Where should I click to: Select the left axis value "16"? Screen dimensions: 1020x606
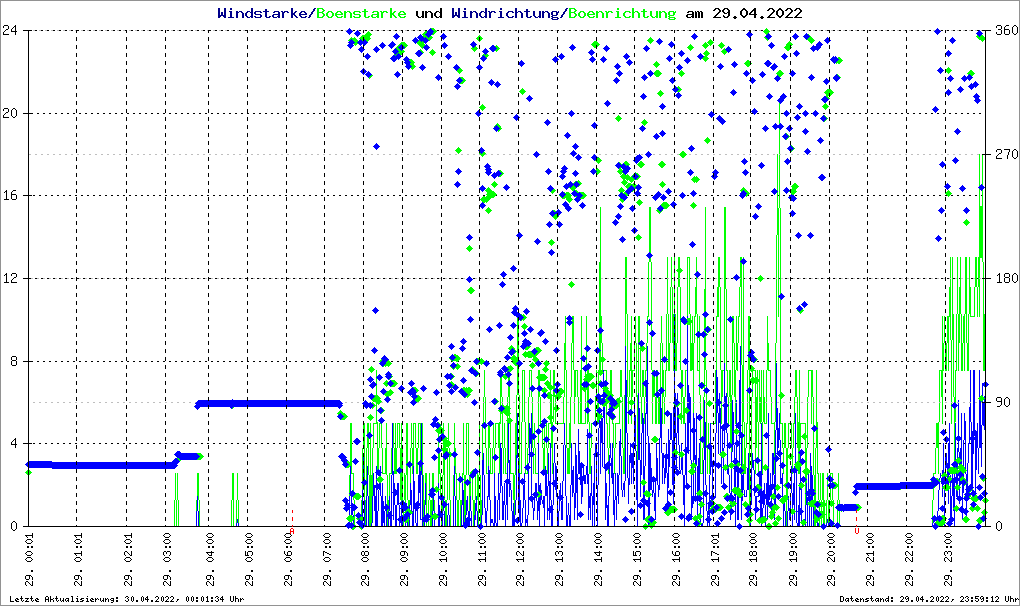(10, 196)
